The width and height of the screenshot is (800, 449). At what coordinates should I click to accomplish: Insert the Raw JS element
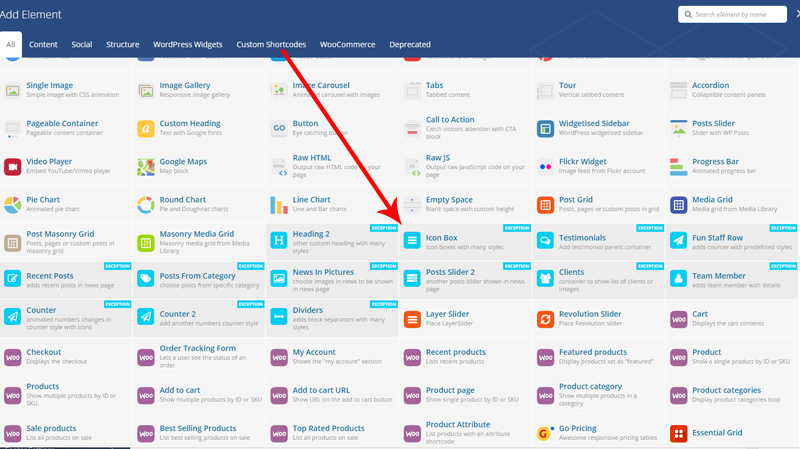tap(466, 167)
